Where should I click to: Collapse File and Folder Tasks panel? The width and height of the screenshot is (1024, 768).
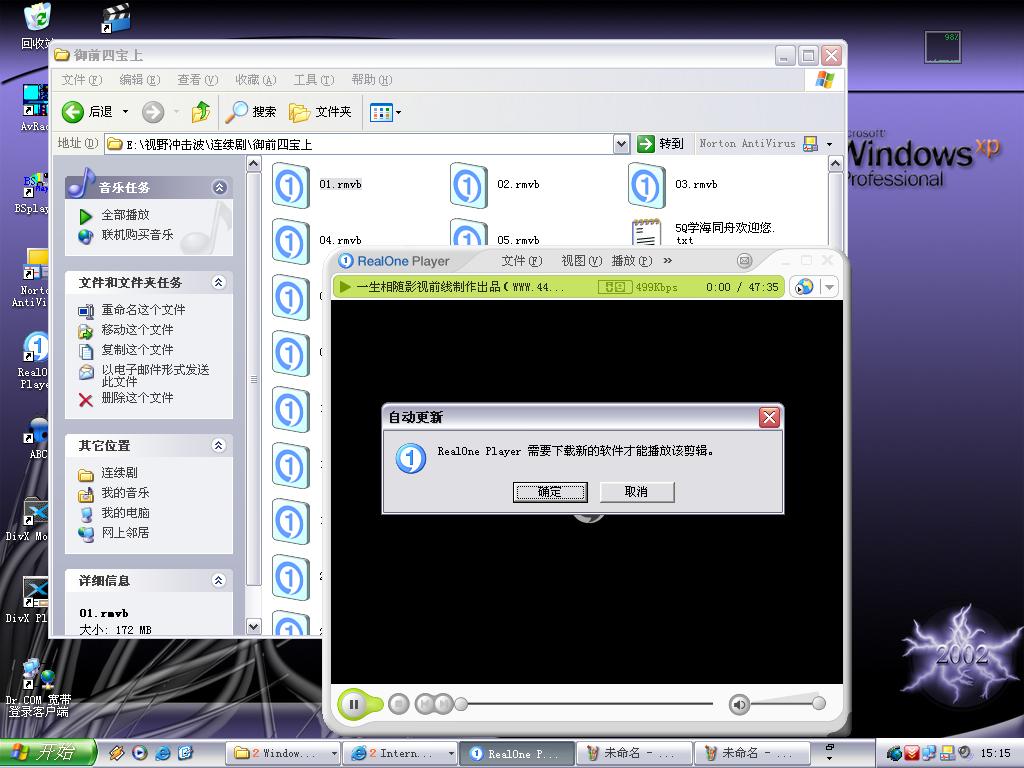point(219,282)
